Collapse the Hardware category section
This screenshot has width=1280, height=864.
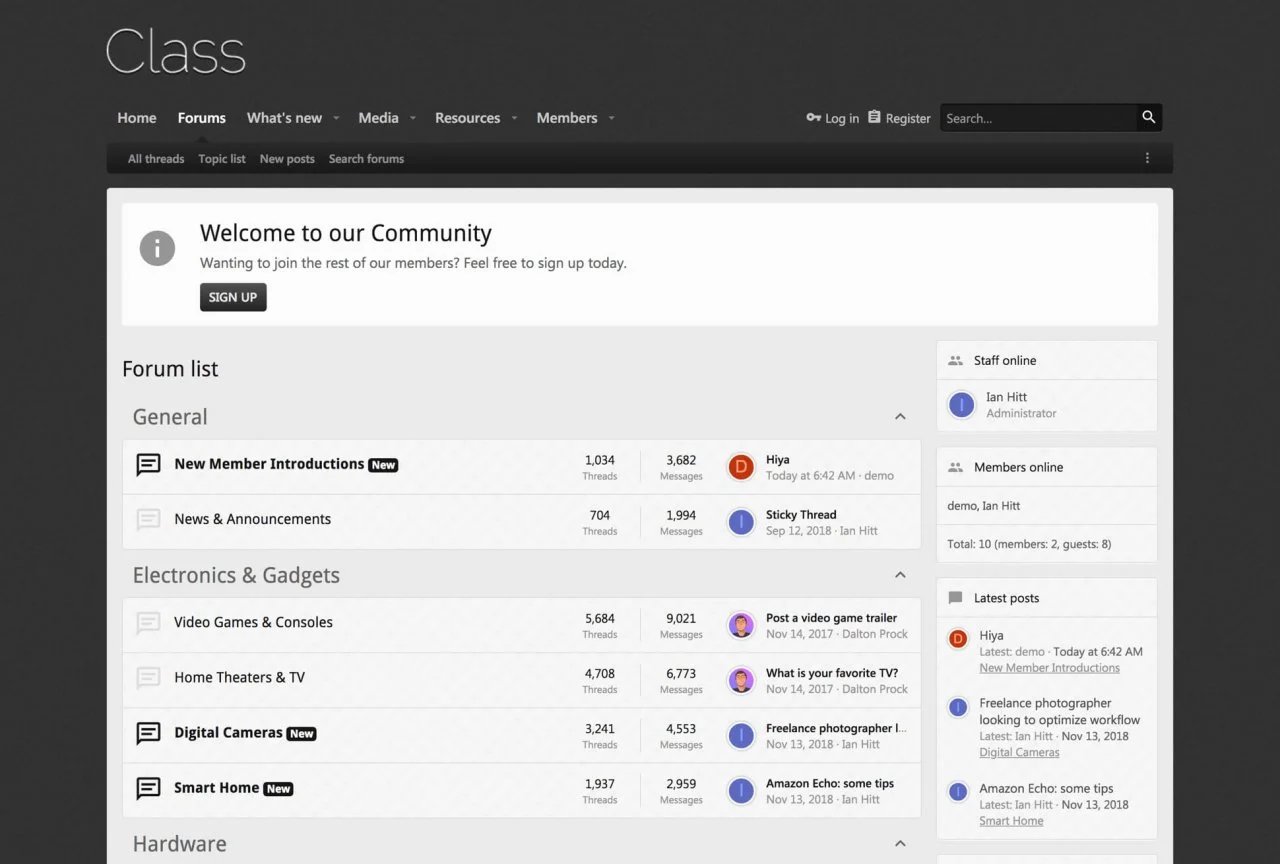[900, 844]
